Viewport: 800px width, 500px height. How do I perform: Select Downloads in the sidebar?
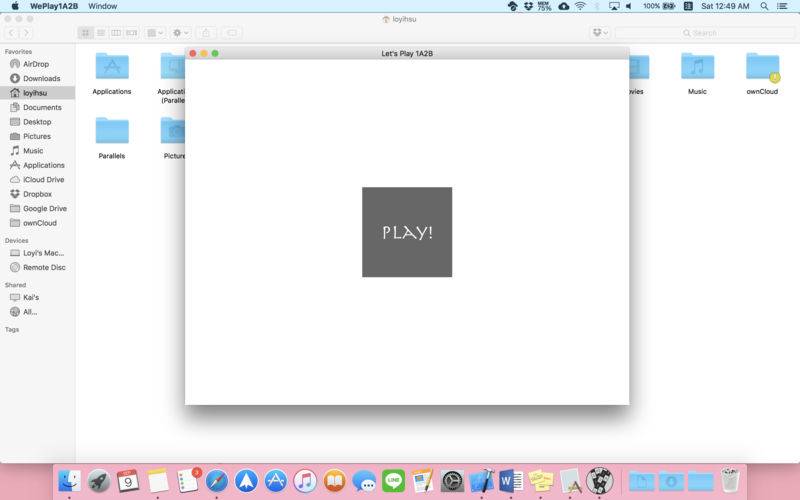41,78
